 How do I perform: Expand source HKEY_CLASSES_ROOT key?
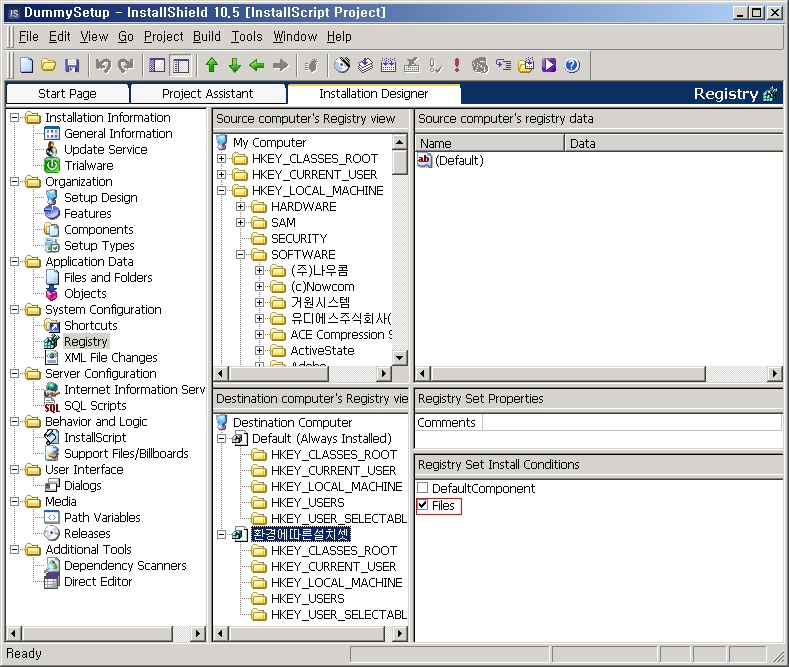point(221,158)
